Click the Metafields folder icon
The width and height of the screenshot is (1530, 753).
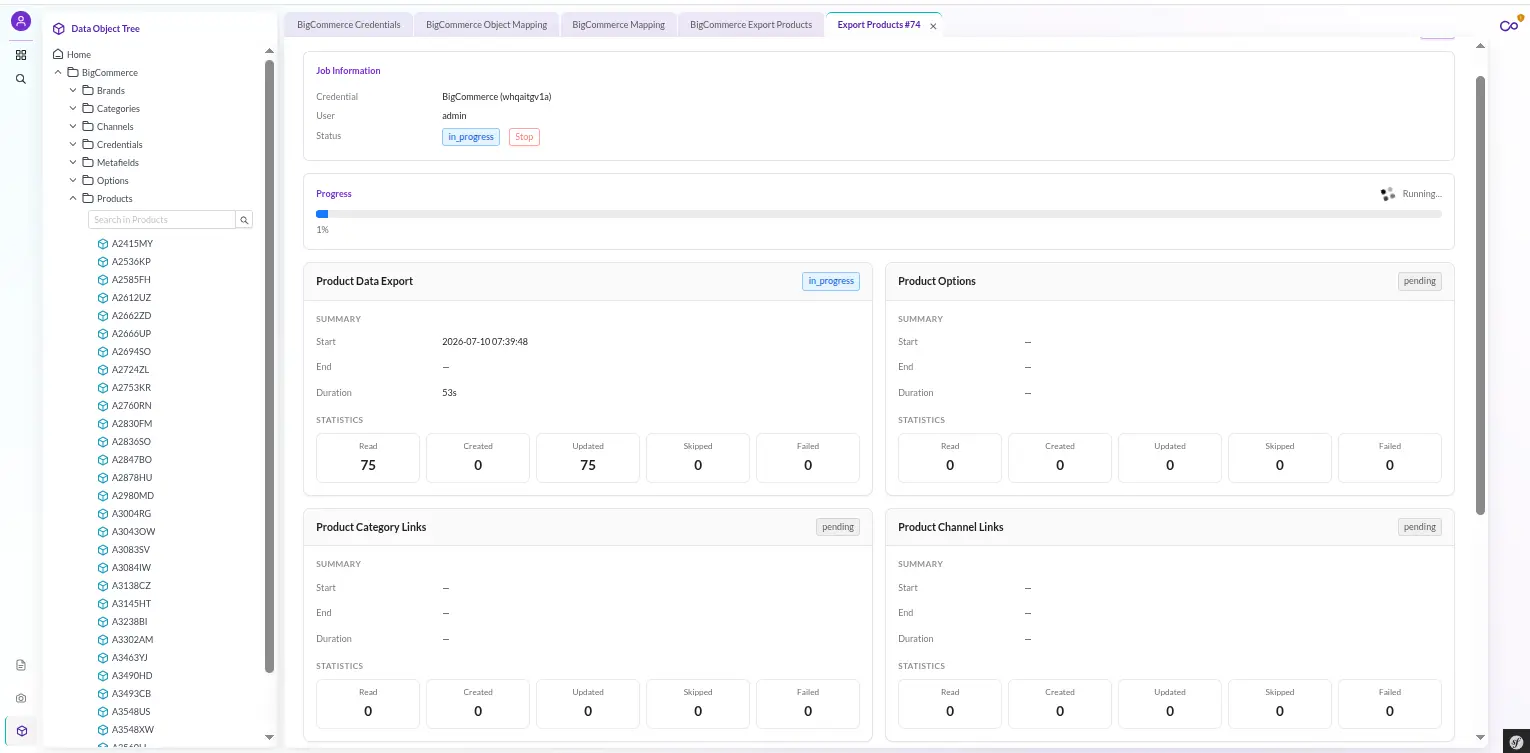coord(88,162)
